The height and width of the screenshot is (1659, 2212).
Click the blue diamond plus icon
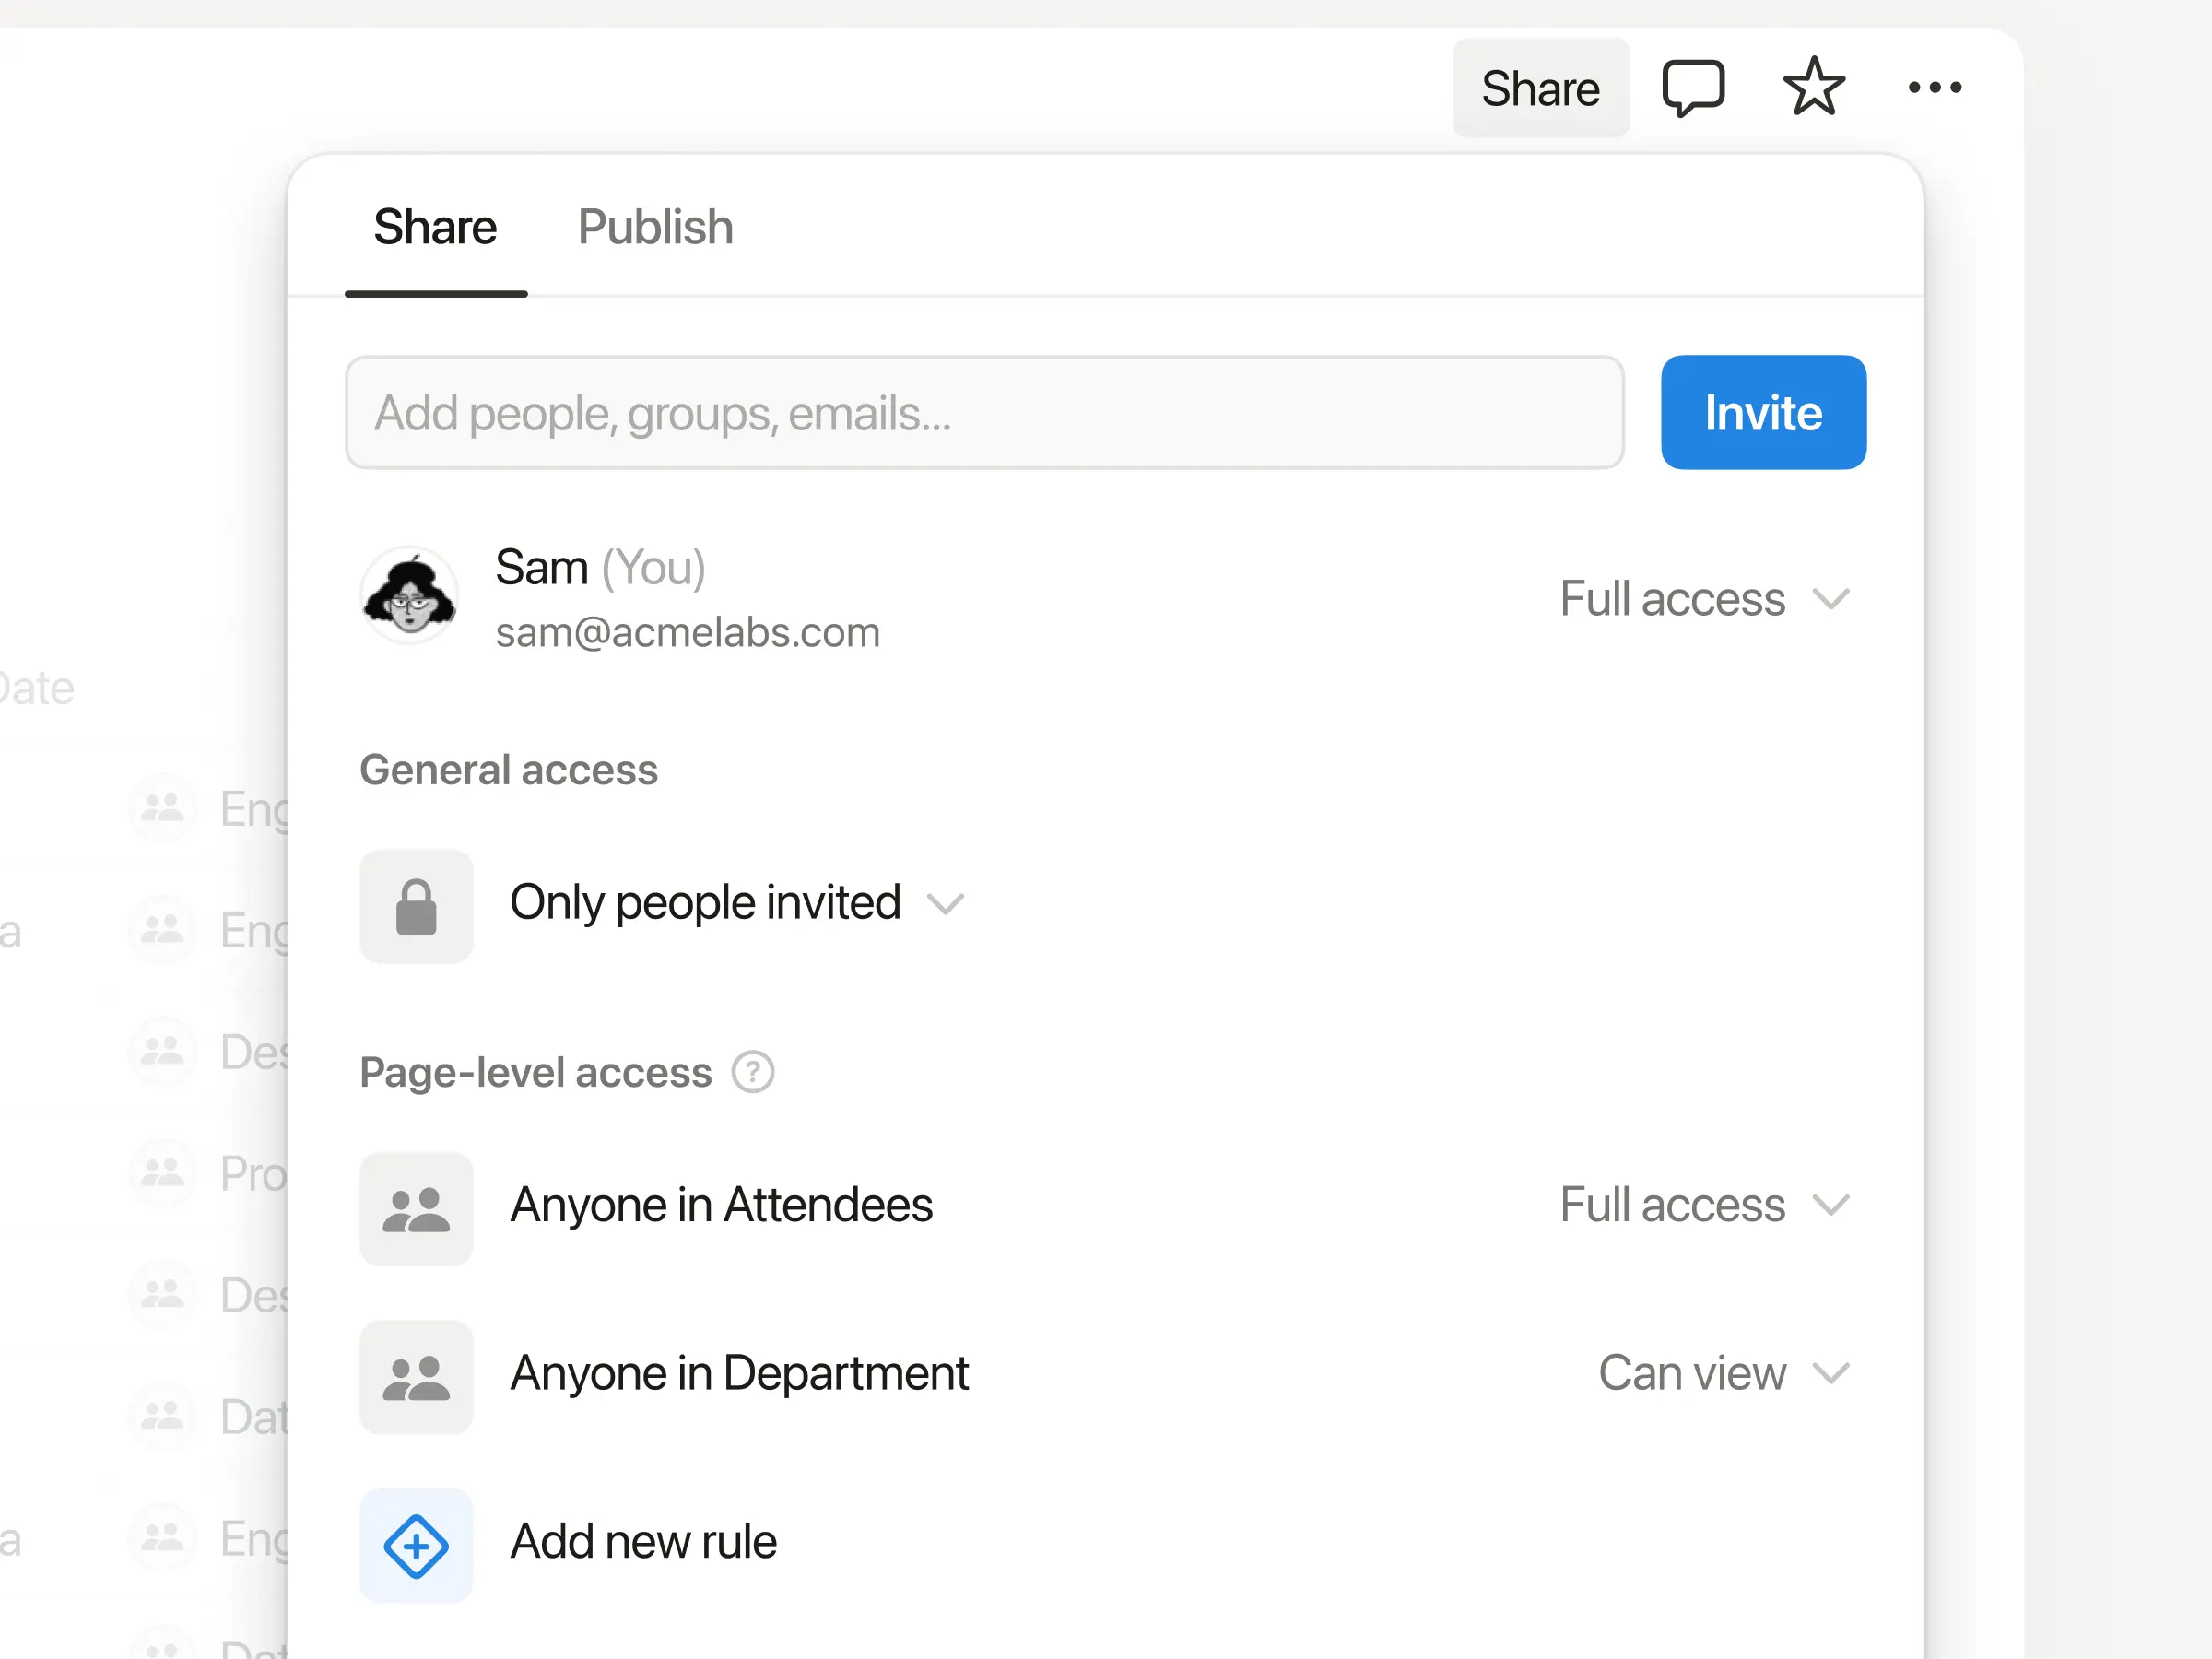[416, 1545]
